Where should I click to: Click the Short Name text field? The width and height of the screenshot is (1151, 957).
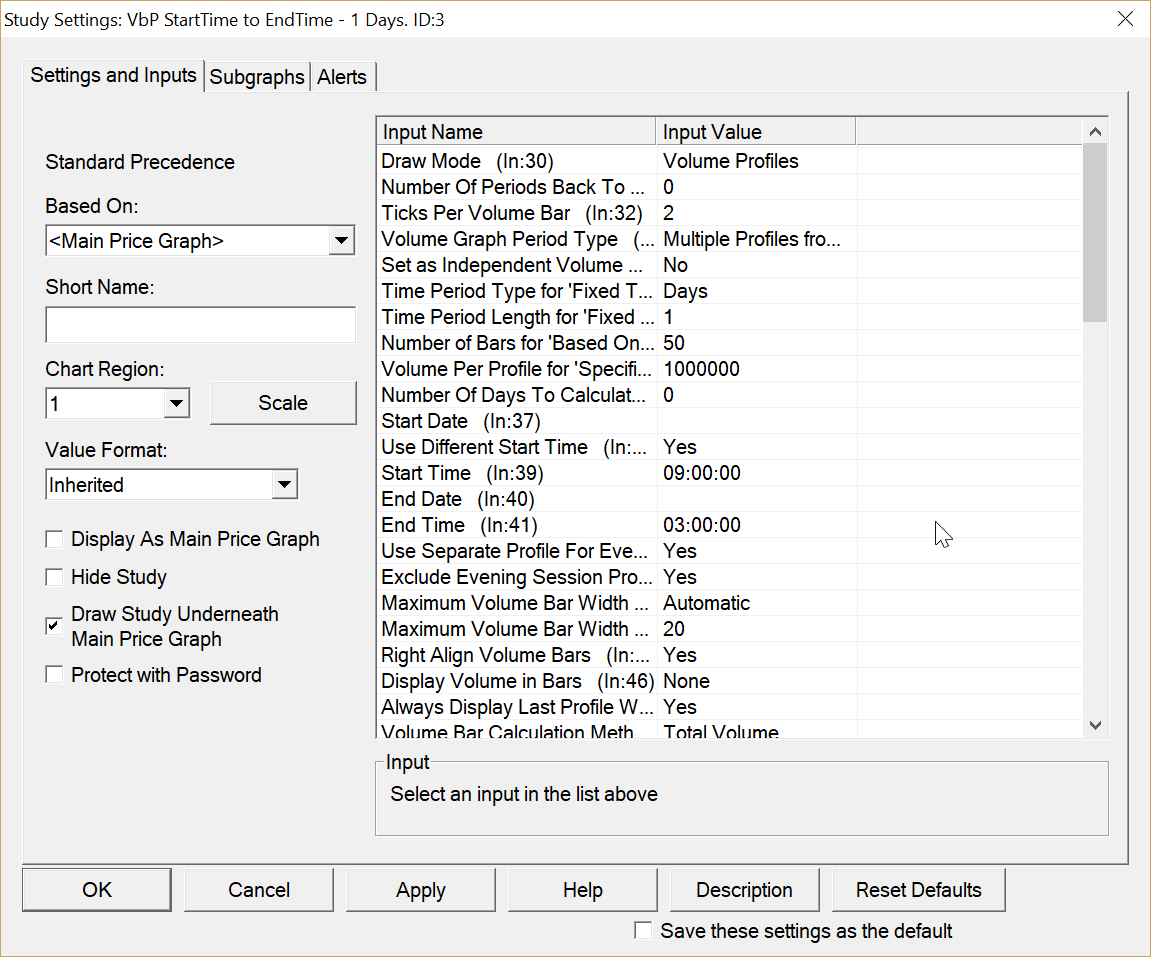(x=200, y=325)
